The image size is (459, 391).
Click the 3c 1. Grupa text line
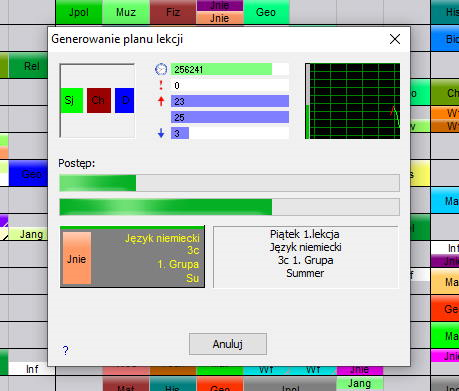point(305,260)
